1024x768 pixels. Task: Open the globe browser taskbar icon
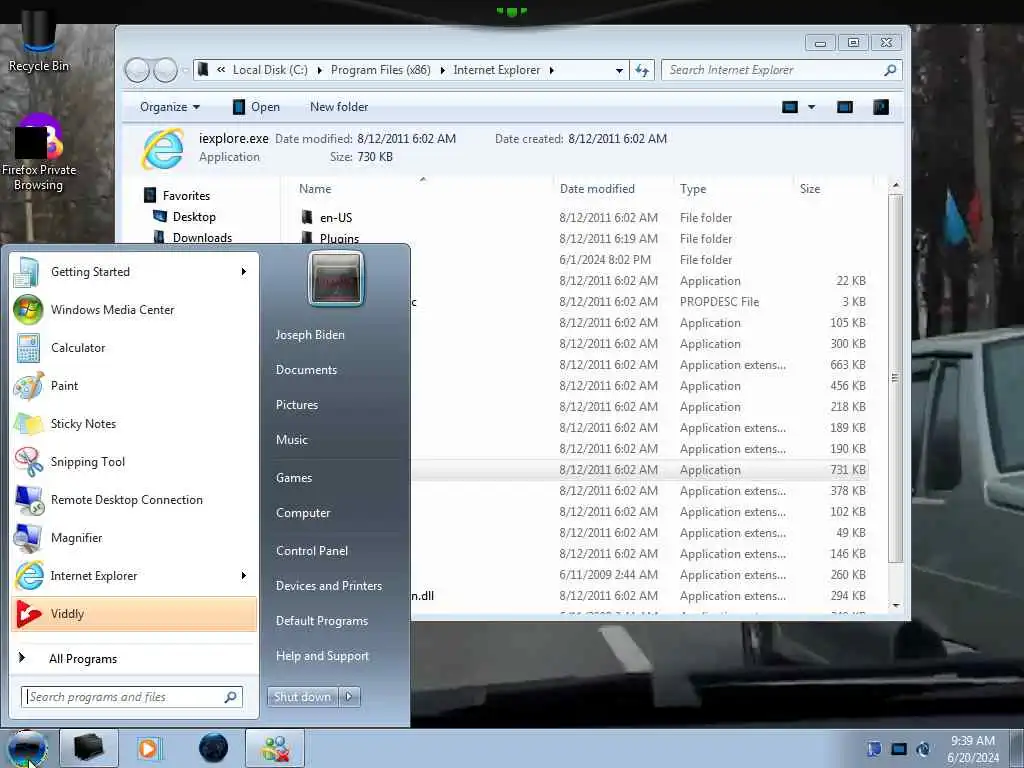(214, 748)
